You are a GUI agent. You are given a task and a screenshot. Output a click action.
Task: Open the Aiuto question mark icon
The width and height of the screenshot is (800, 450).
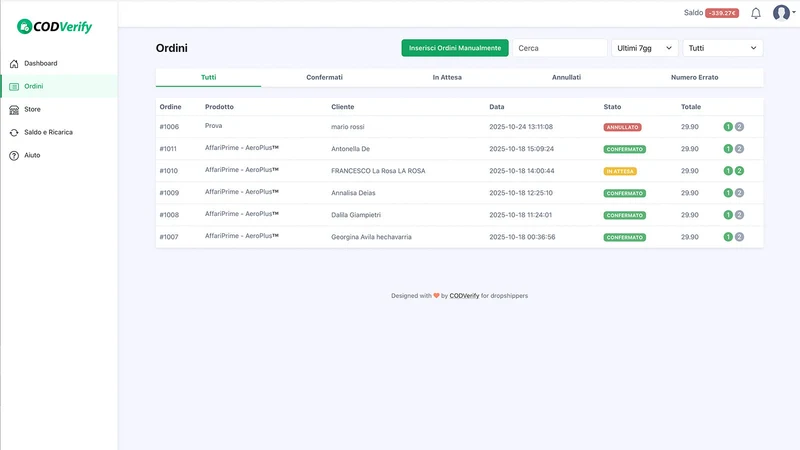[14, 156]
